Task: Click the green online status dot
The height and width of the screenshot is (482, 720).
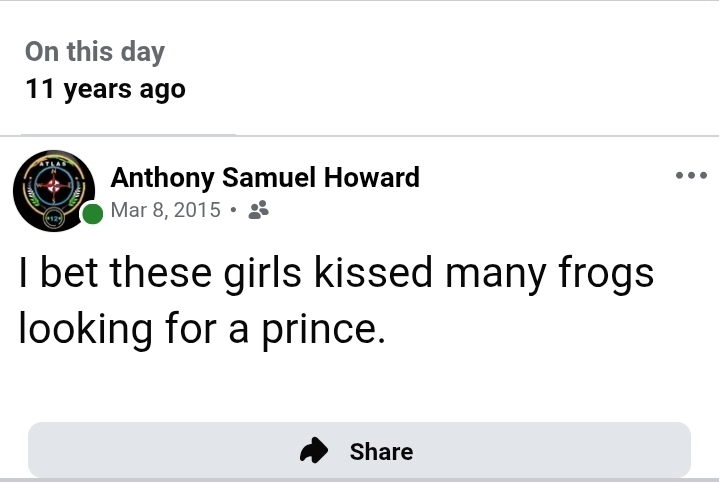Action: (92, 214)
